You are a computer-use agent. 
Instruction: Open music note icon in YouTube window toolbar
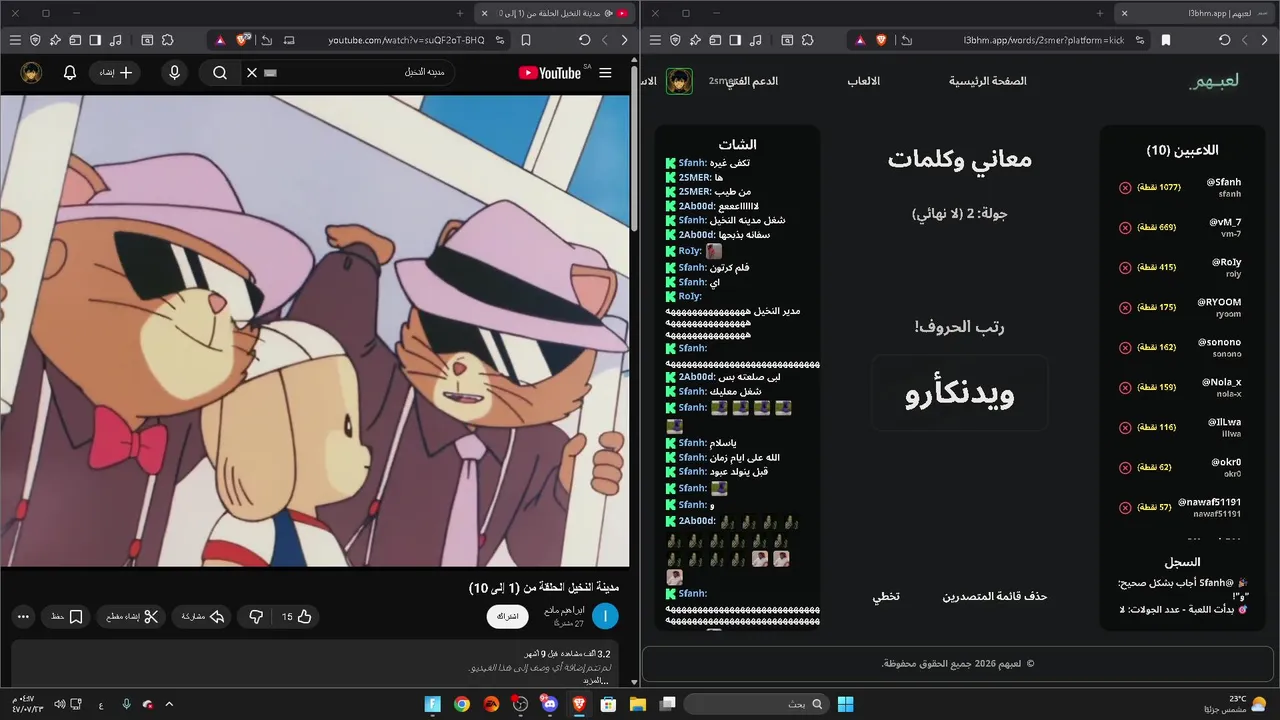tap(115, 40)
